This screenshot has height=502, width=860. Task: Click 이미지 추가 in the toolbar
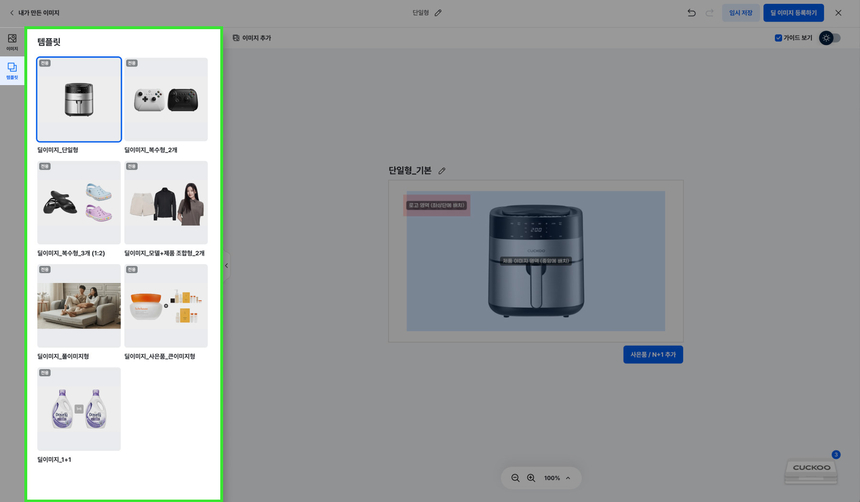pos(251,38)
